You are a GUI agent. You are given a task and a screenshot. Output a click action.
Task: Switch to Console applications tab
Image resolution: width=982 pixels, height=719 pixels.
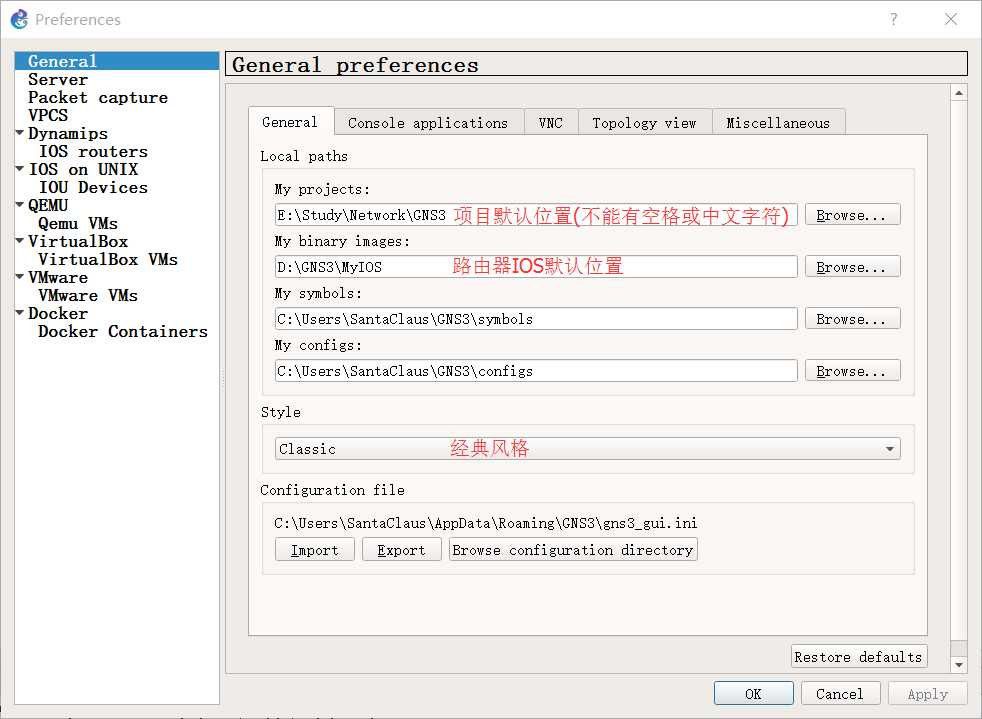(x=428, y=123)
